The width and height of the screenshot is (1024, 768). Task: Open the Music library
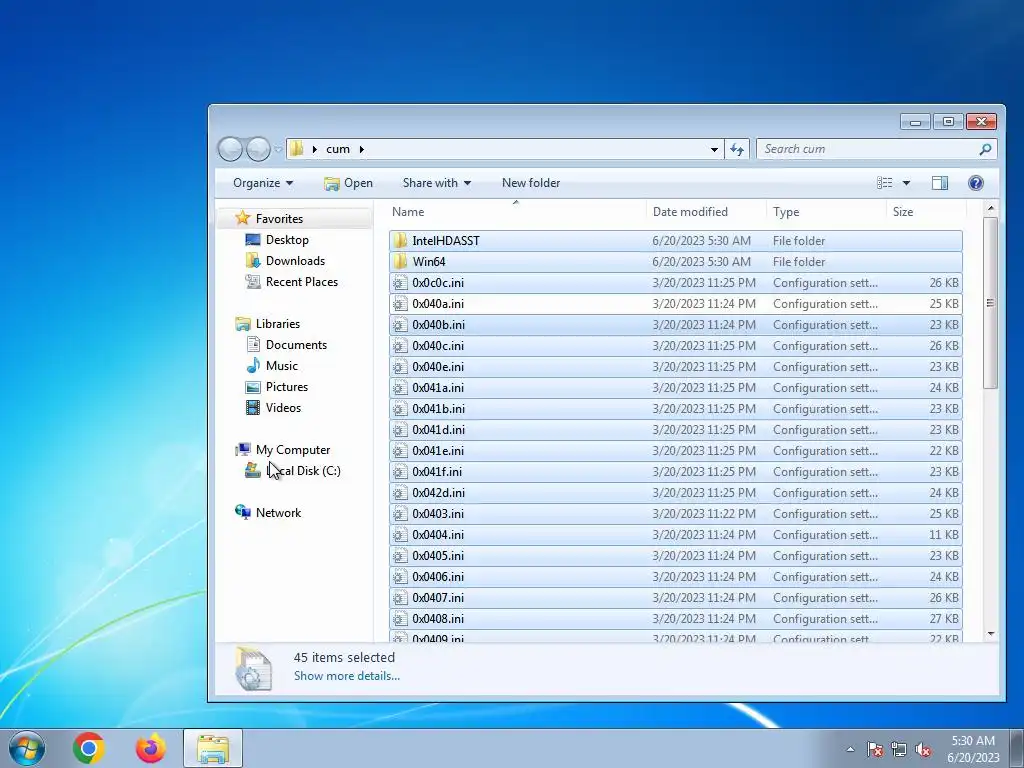click(x=281, y=366)
